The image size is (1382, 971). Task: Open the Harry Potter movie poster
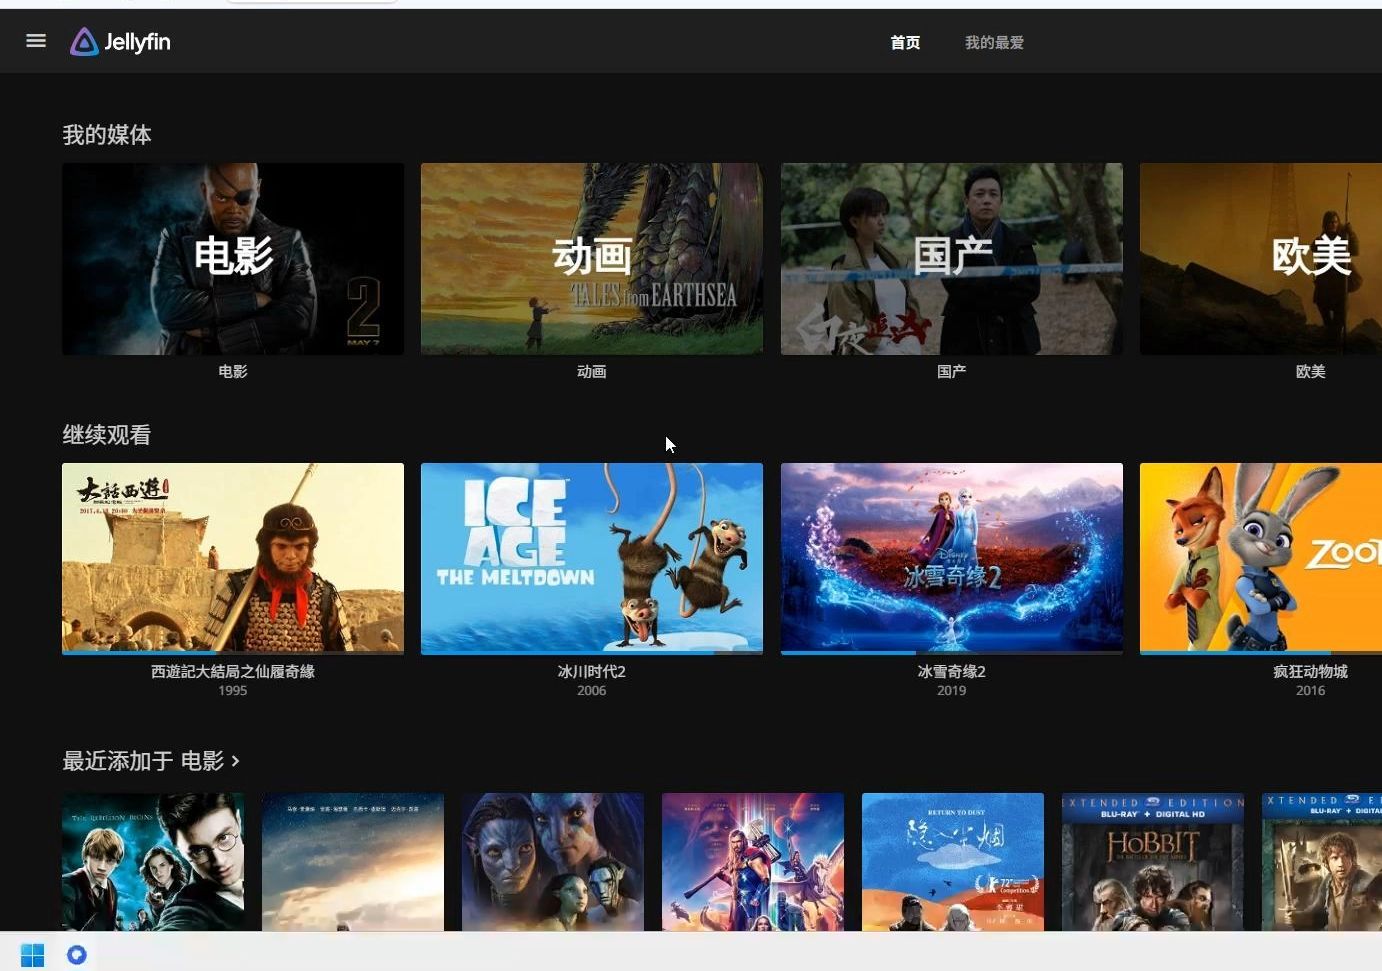coord(153,862)
